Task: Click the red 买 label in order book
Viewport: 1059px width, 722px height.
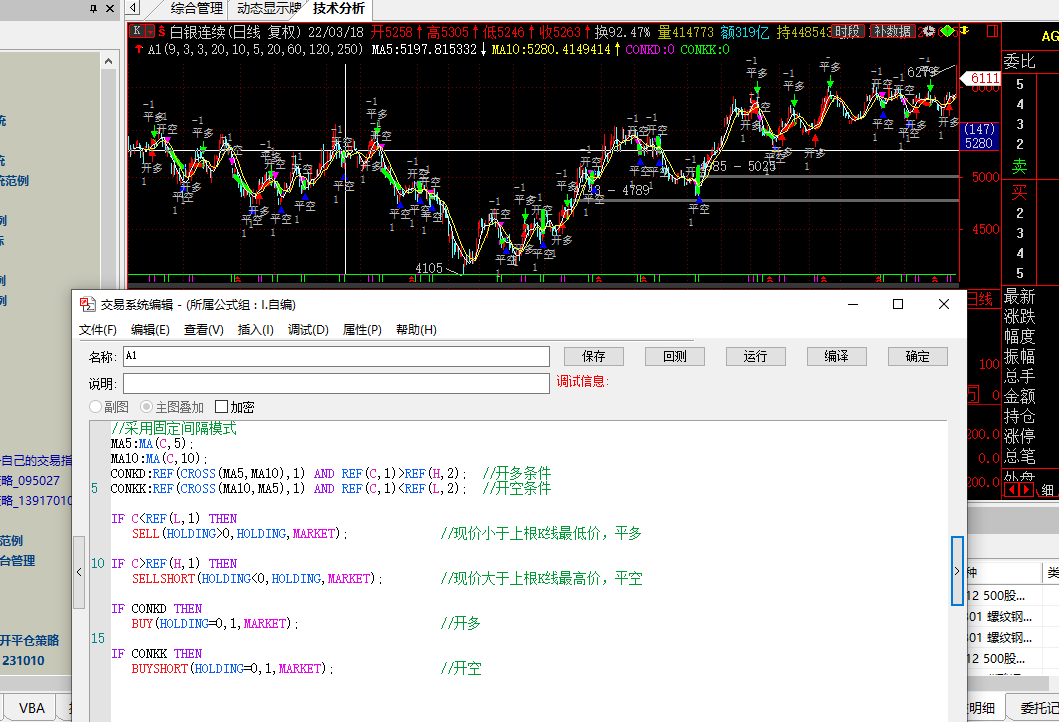Action: [x=1019, y=192]
